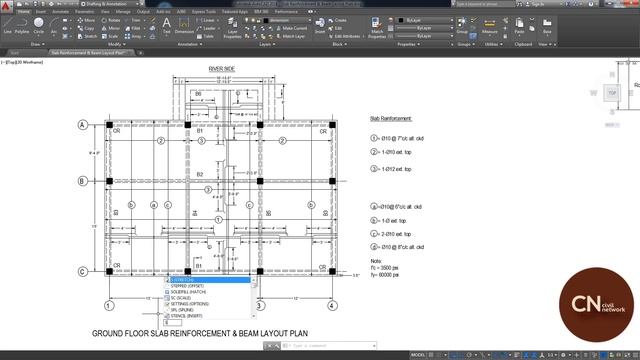
Task: Open the Insert ribbon tab
Action: [41, 12]
